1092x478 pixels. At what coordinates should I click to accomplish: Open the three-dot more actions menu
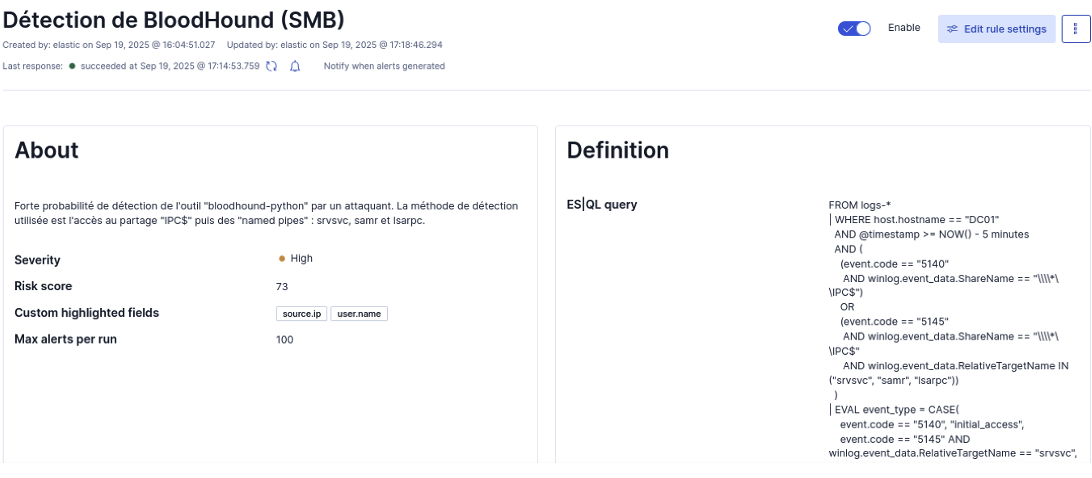point(1075,29)
